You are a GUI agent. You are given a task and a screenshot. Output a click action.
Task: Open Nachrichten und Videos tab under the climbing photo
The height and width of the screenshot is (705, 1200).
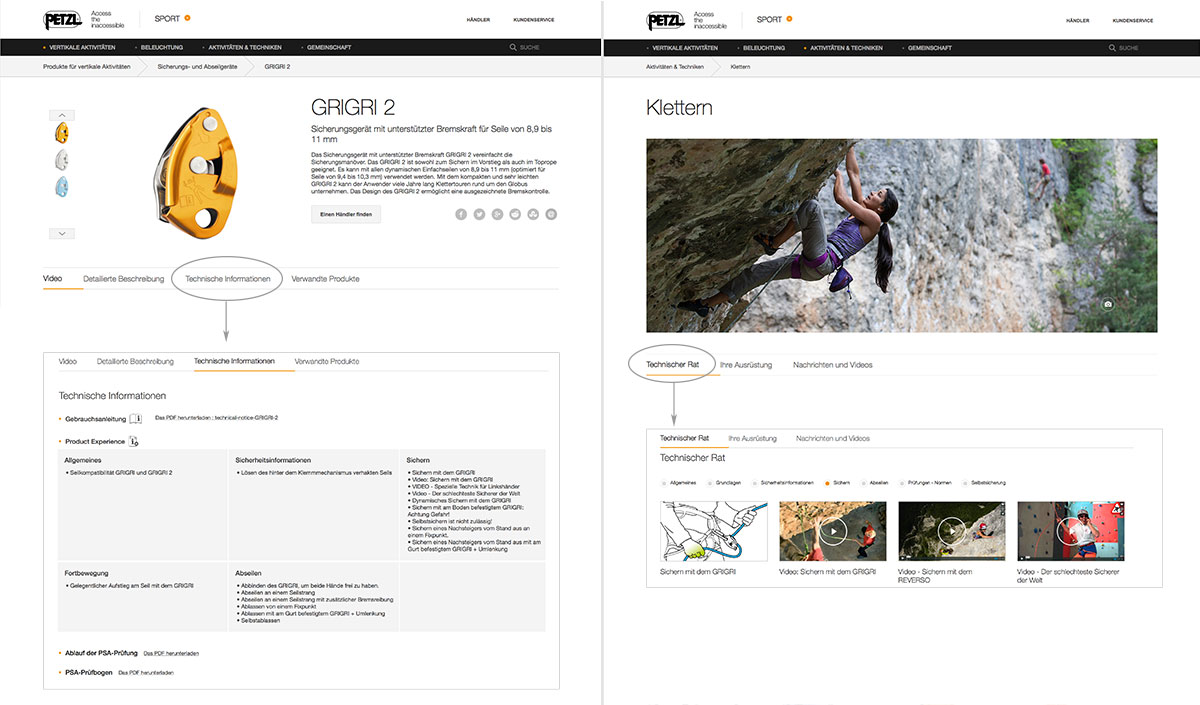[x=833, y=365]
